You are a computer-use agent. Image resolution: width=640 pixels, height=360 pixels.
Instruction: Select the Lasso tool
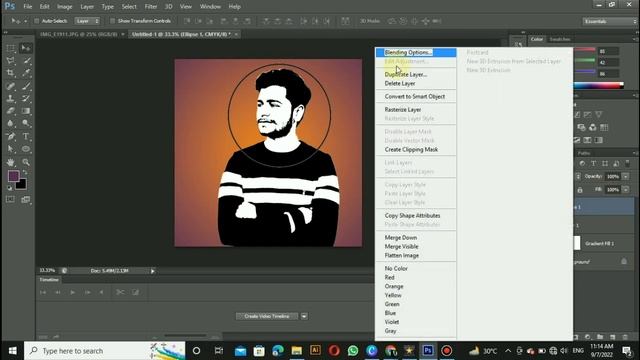(11, 61)
